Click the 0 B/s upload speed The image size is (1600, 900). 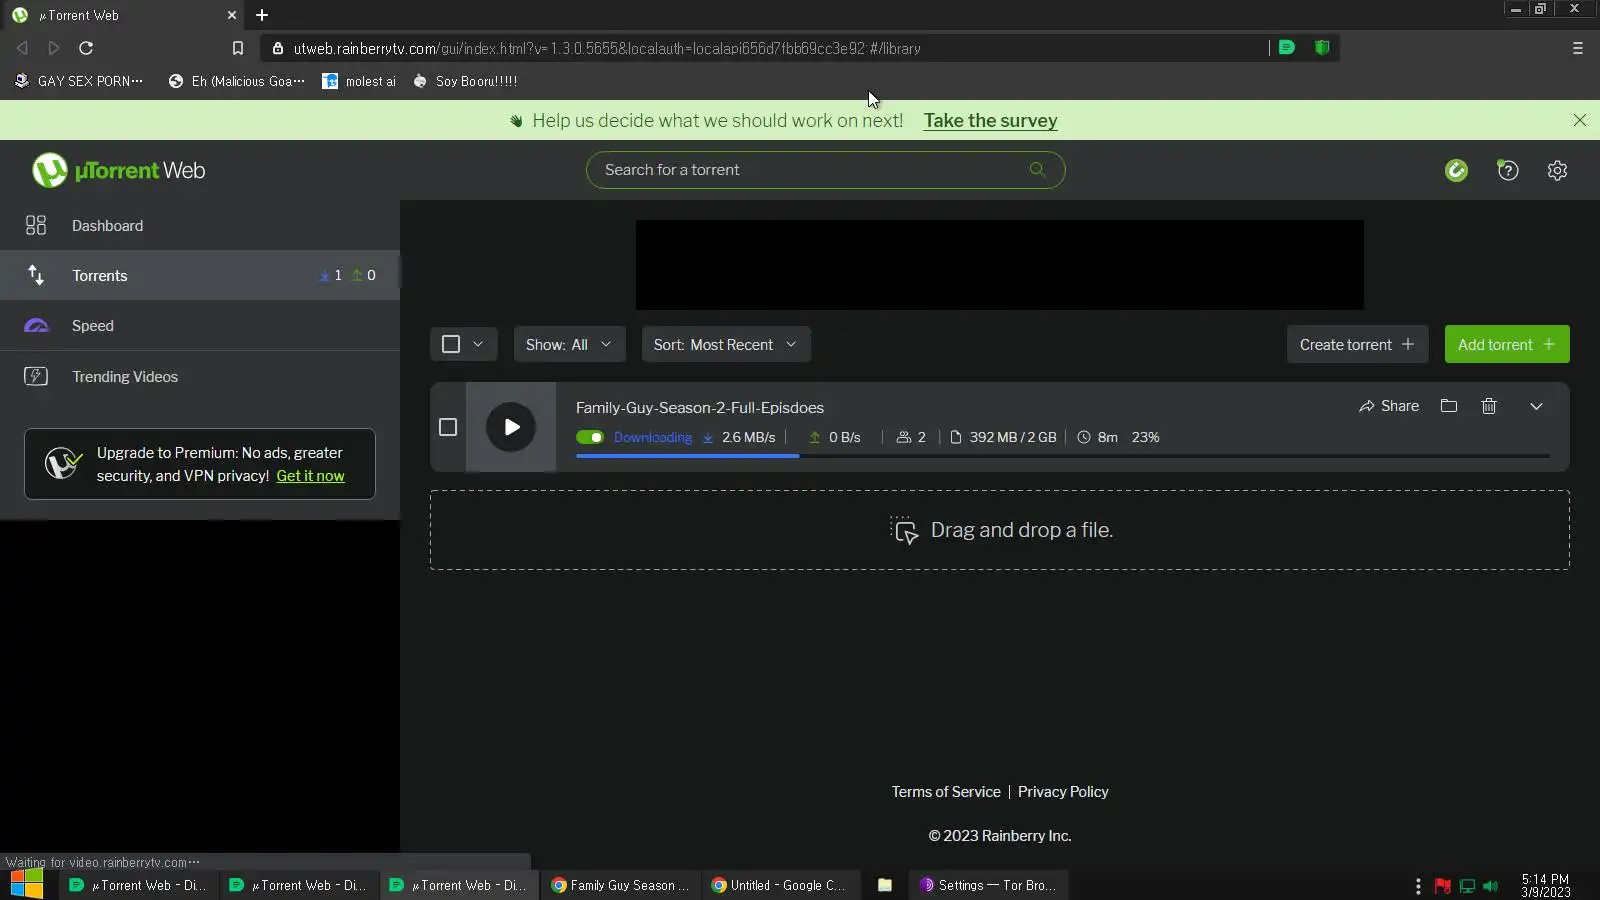[x=844, y=437]
